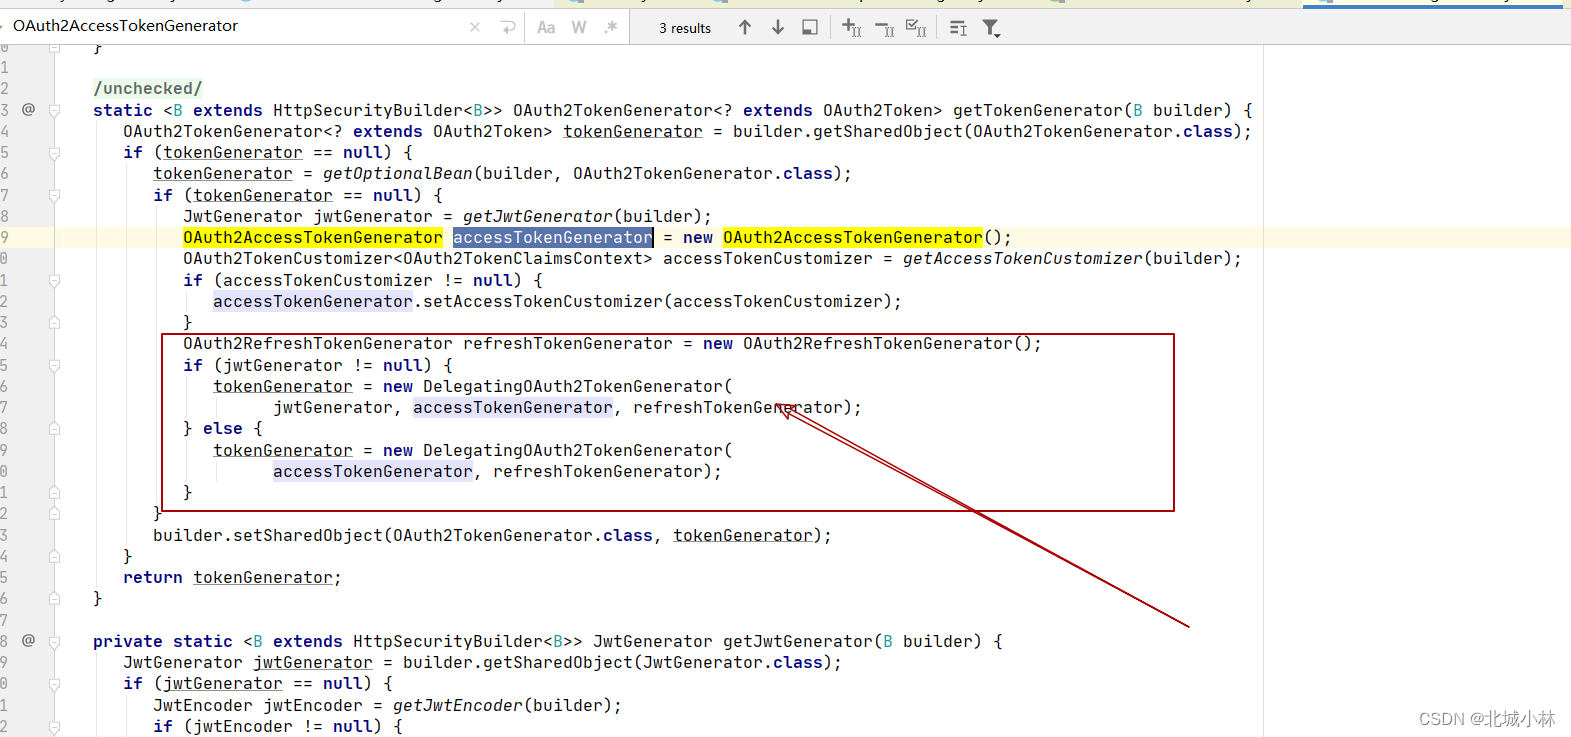Image resolution: width=1571 pixels, height=737 pixels.
Task: Open search results in Find window
Action: point(810,27)
